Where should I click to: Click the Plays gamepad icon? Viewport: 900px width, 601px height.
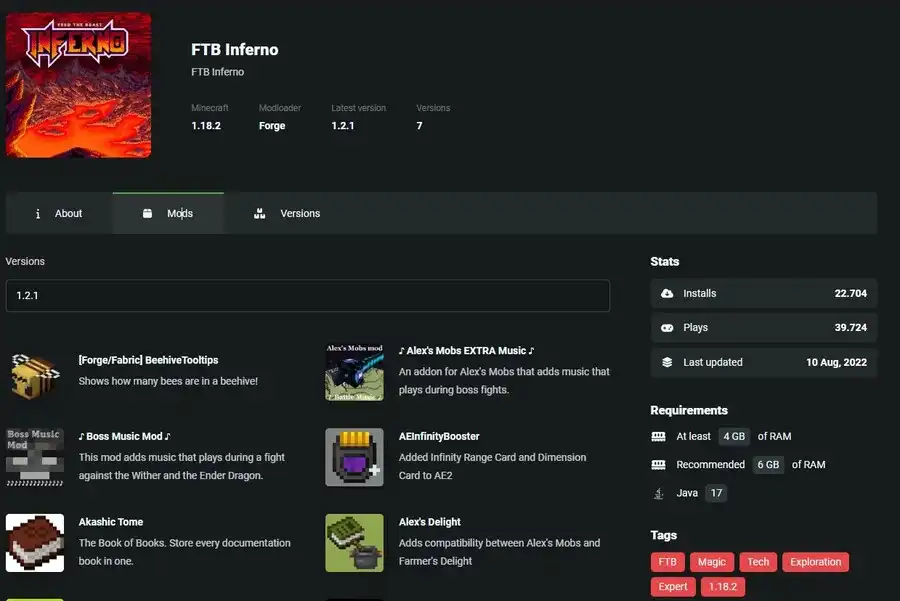pyautogui.click(x=667, y=328)
